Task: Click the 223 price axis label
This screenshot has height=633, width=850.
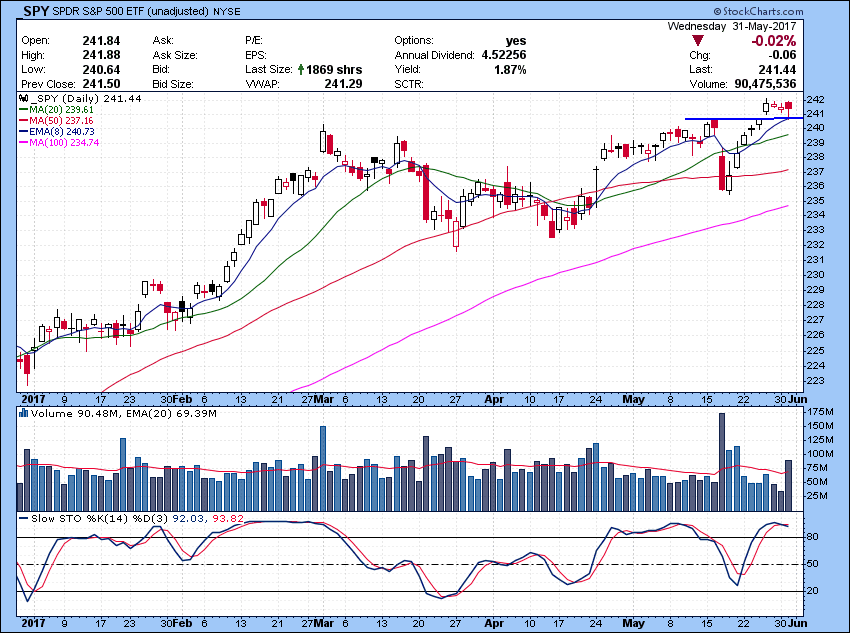Action: 816,381
